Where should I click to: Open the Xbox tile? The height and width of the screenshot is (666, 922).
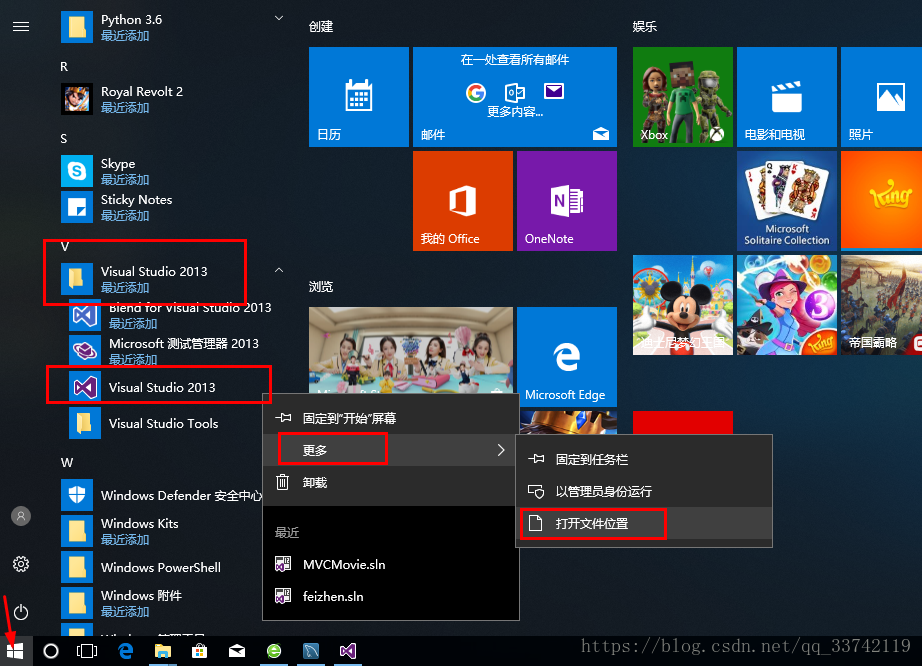coord(683,97)
